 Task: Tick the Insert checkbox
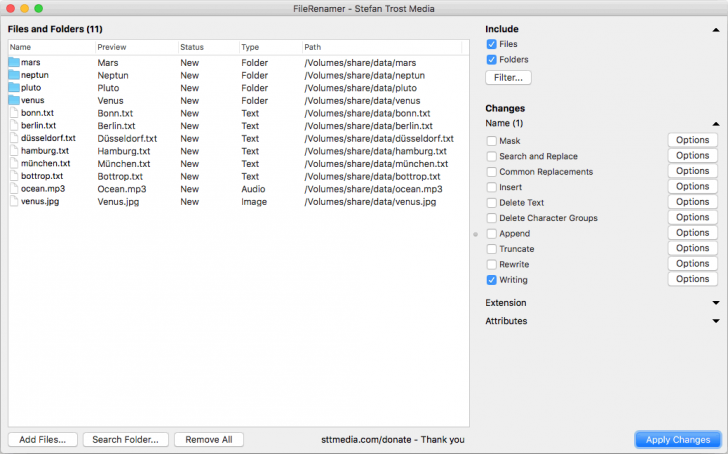(491, 187)
